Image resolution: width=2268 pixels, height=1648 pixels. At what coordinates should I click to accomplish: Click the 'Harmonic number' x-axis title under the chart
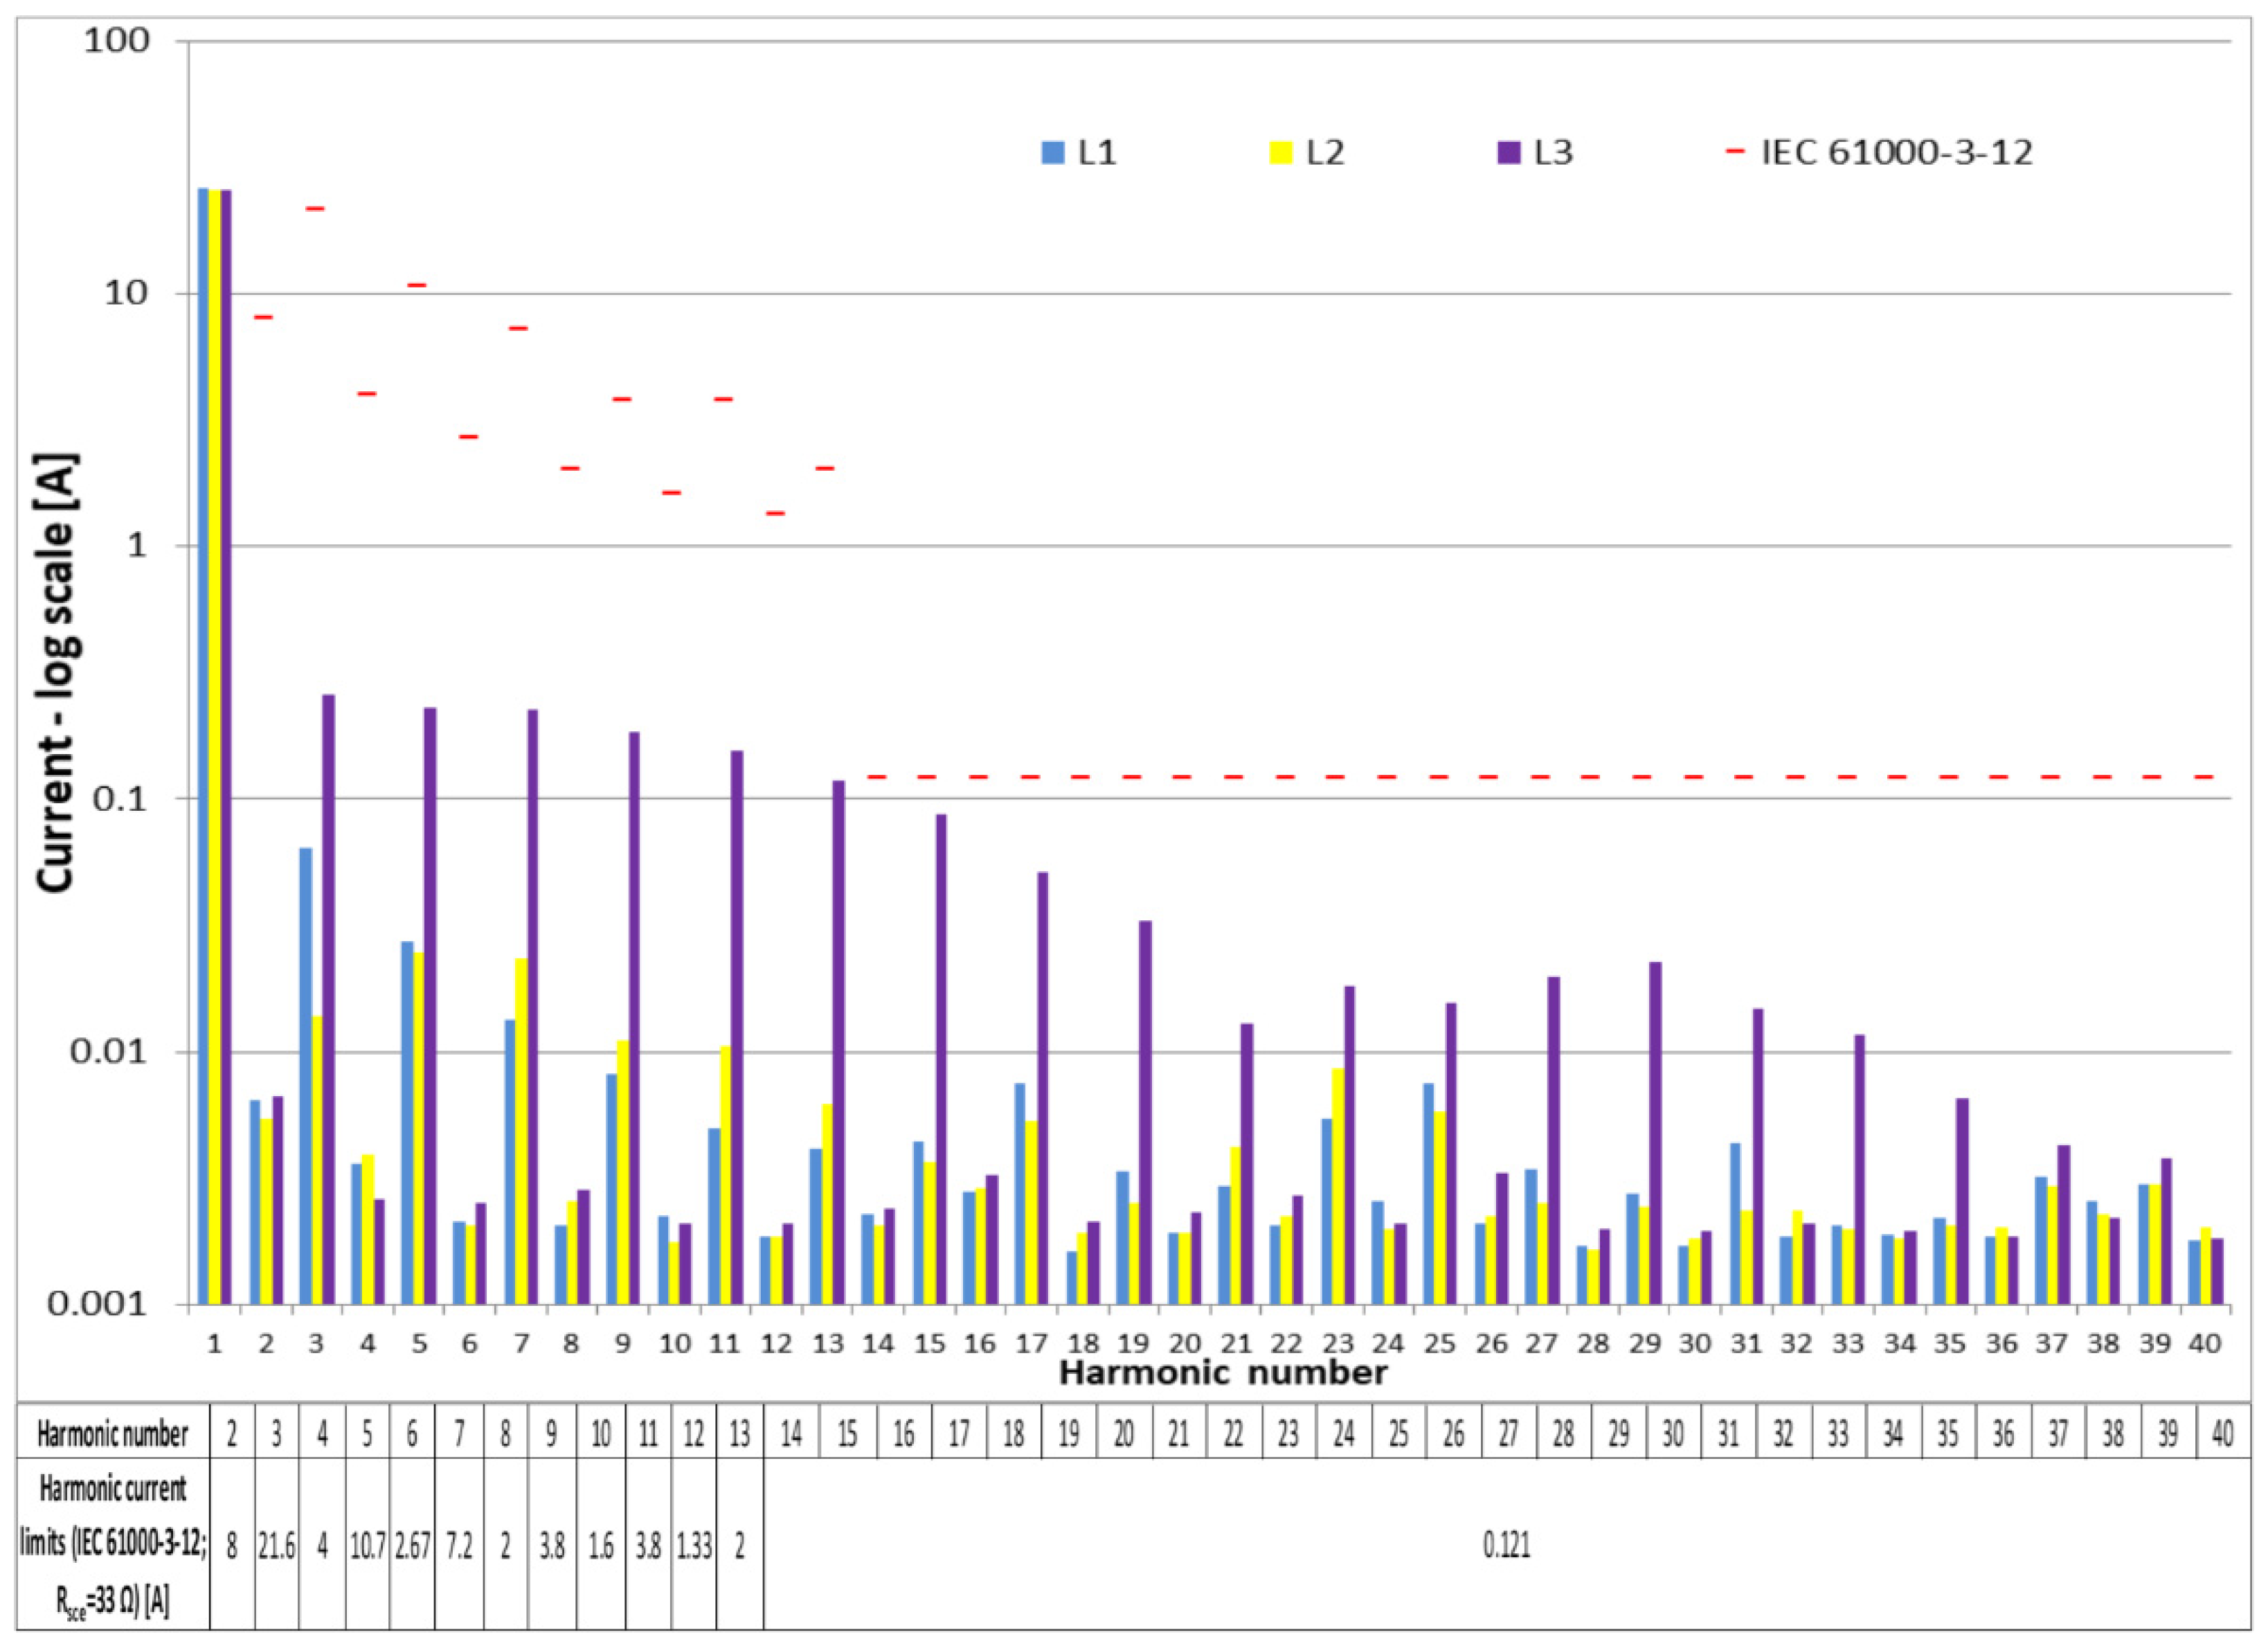click(x=1223, y=1373)
